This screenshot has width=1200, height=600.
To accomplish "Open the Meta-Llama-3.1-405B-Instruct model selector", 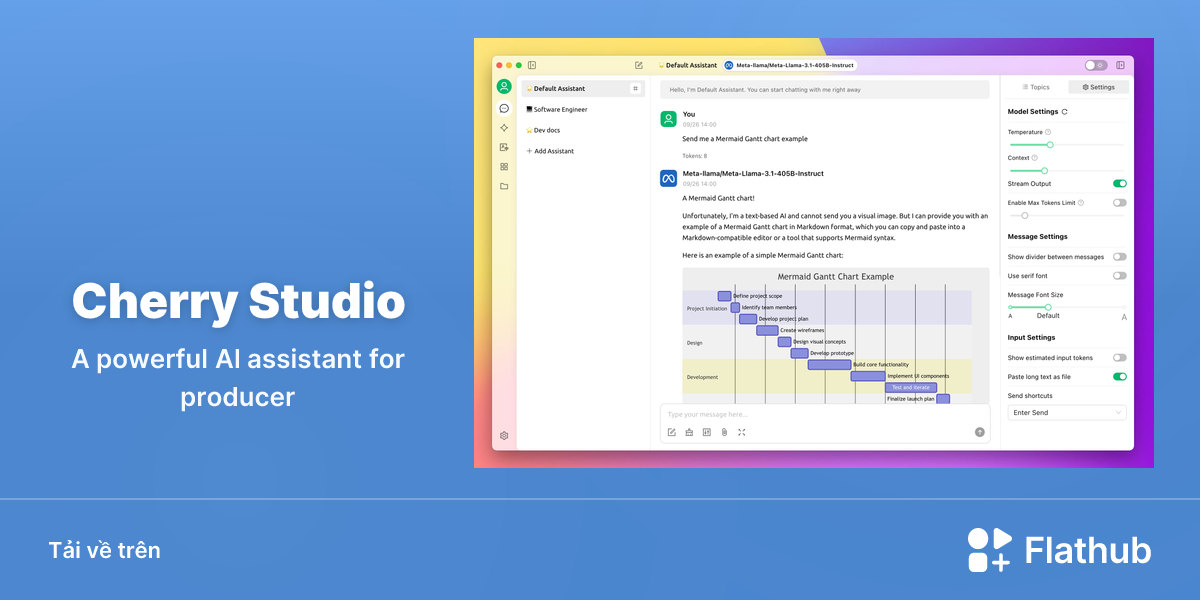I will [x=790, y=65].
